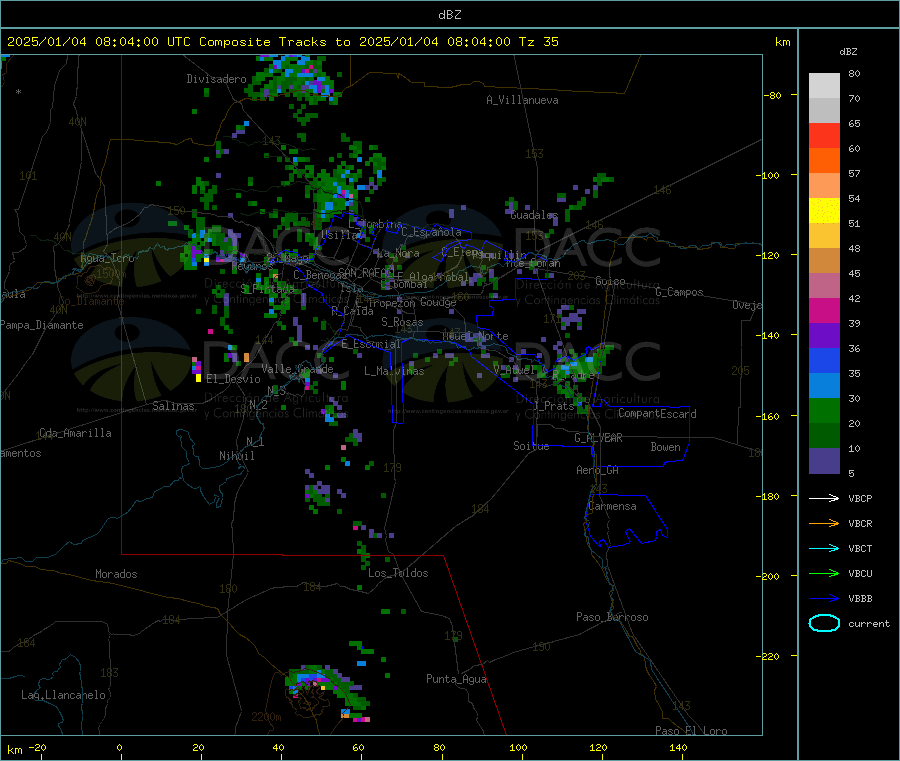Viewport: 900px width, 761px height.
Task: Click the Salinas map label
Action: click(173, 406)
